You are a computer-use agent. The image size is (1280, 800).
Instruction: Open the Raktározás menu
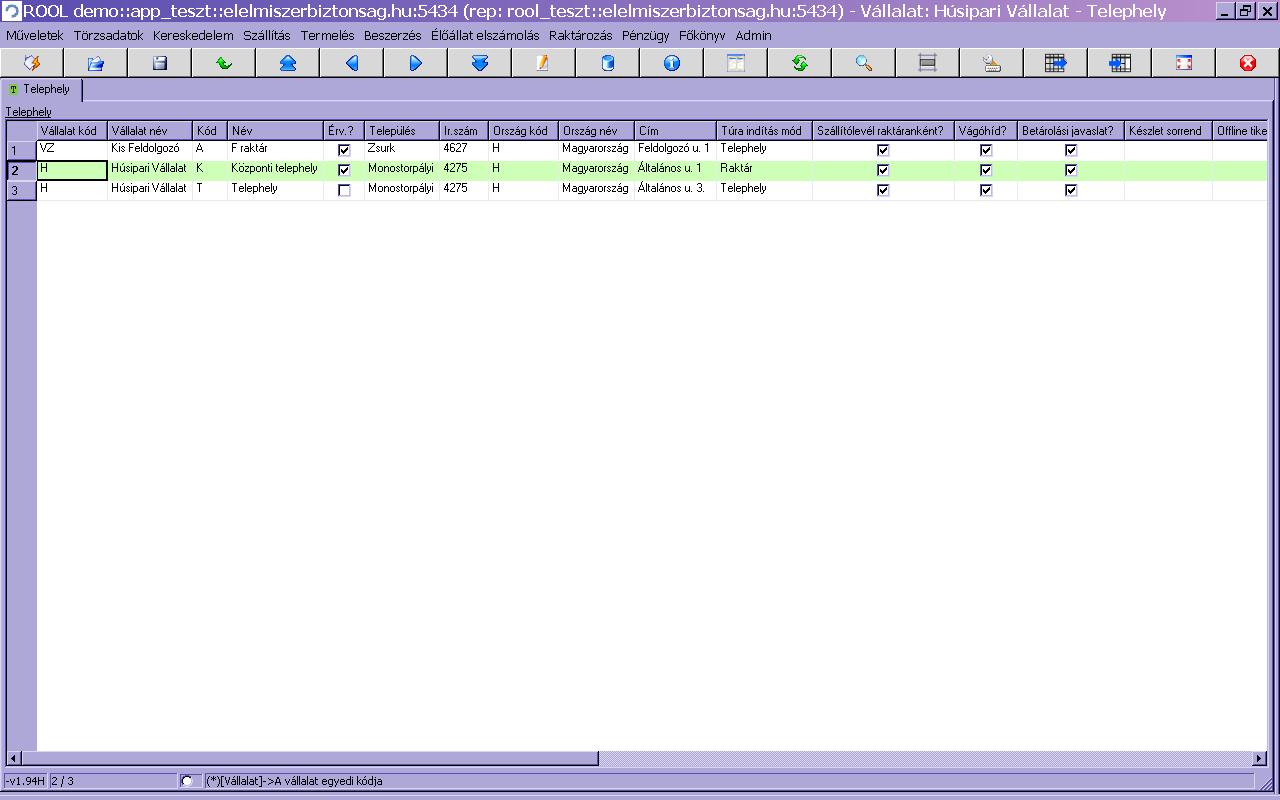[580, 35]
